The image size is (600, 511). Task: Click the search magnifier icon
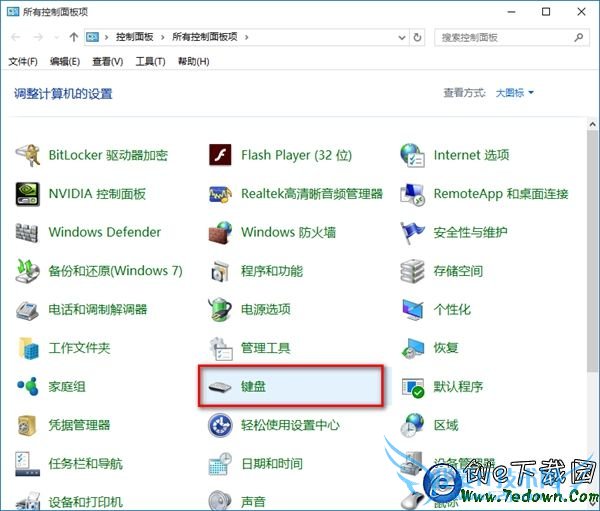[579, 38]
